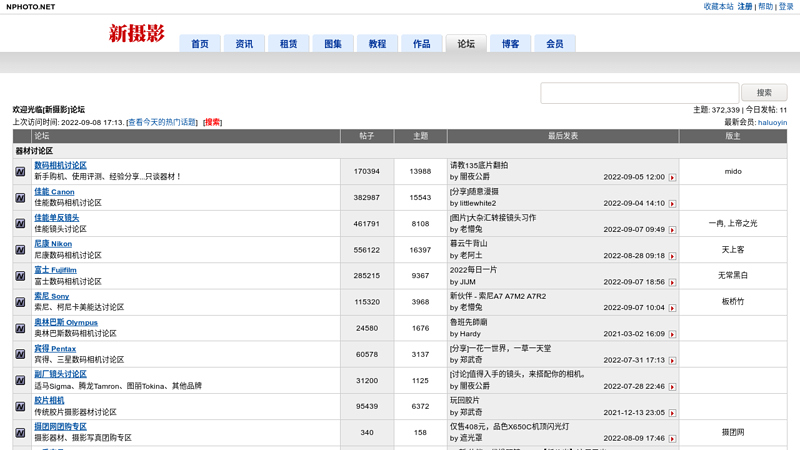Click the forum icon beside 索尼 Sony
Image resolution: width=800 pixels, height=450 pixels.
point(20,302)
